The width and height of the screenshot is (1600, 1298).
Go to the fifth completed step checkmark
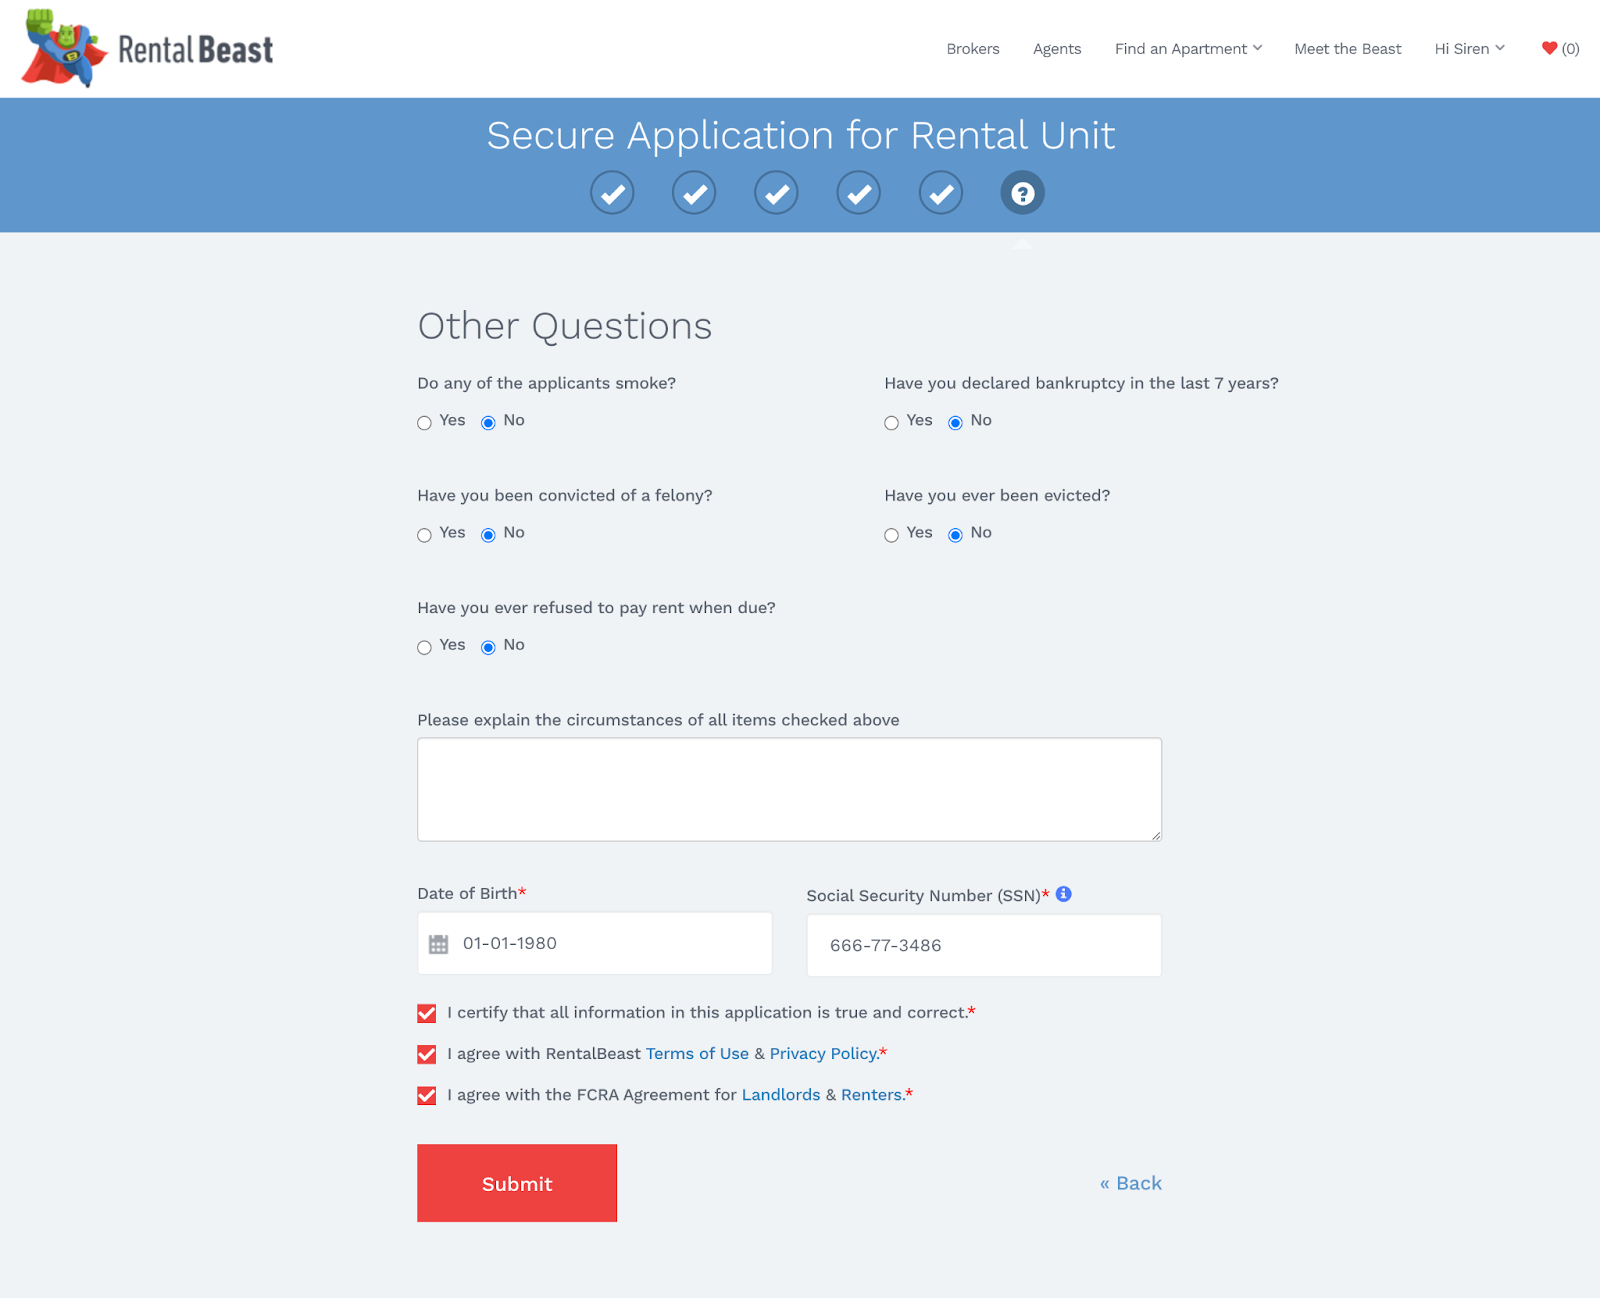[x=940, y=193]
